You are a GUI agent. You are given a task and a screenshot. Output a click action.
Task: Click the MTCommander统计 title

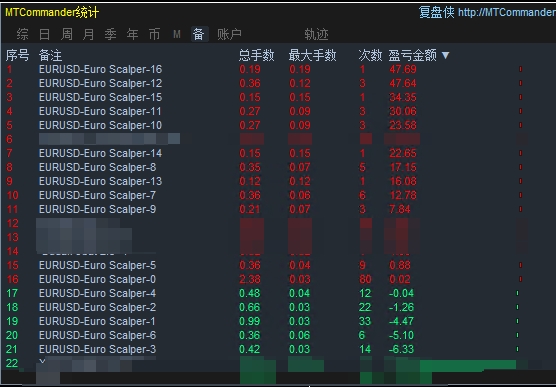52,13
